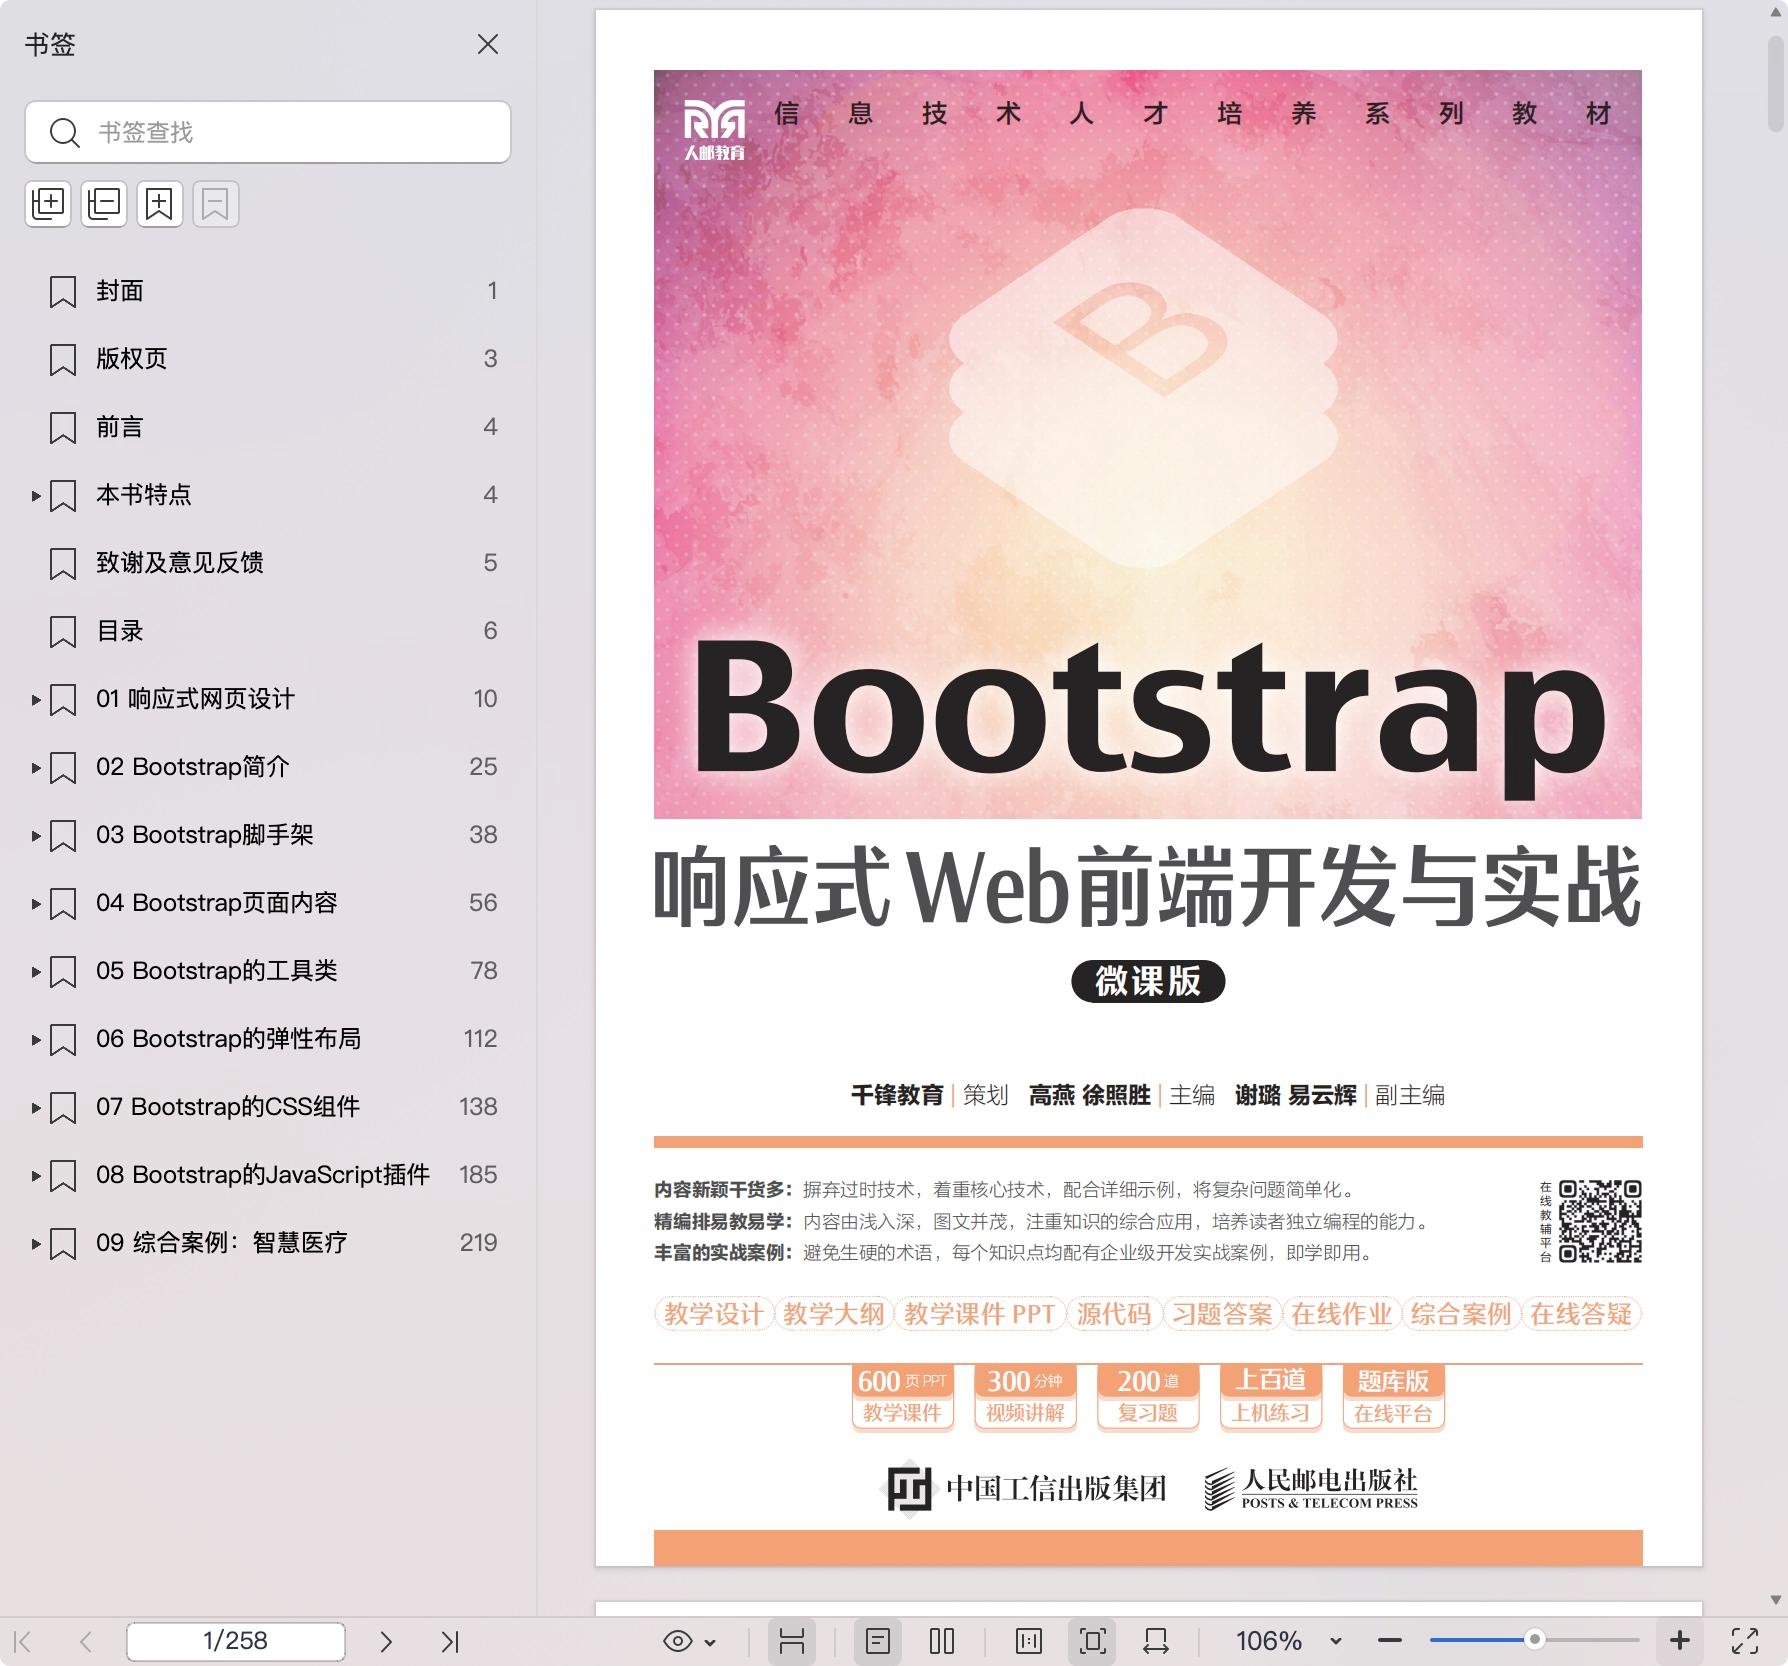
Task: Open the 封面 bookmark
Action: [x=120, y=291]
